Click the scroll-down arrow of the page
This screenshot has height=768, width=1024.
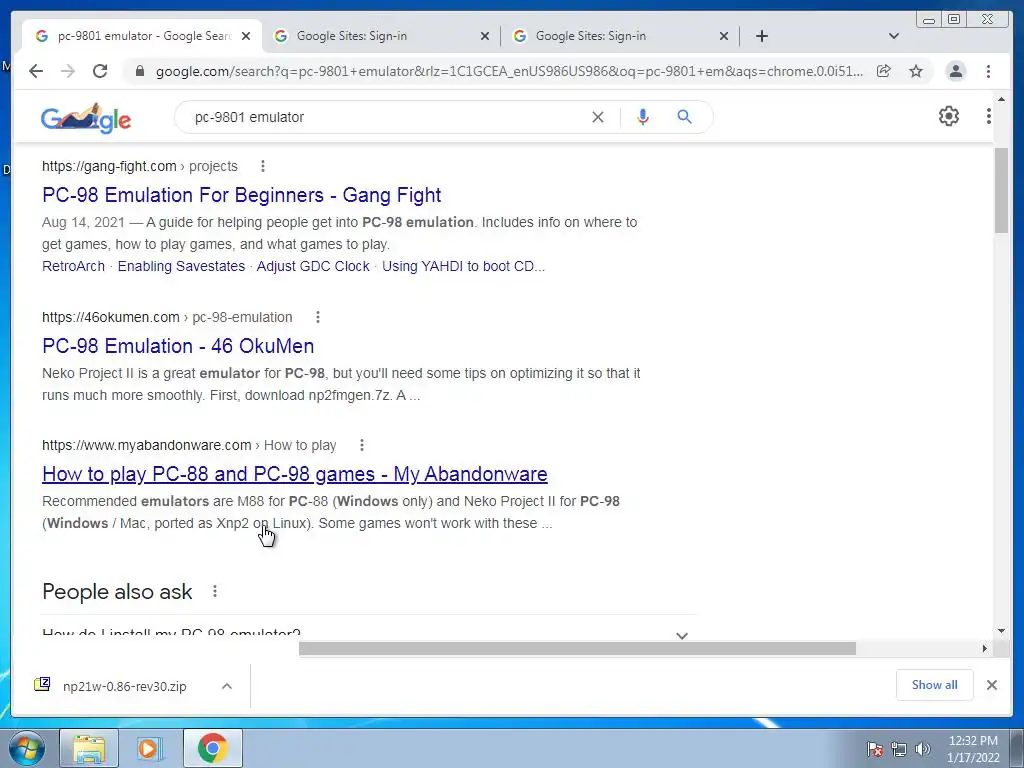pyautogui.click(x=1001, y=631)
